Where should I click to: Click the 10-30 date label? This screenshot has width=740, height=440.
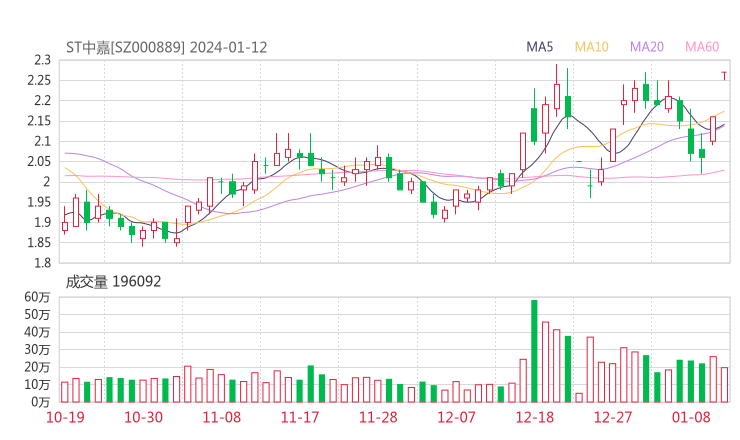(x=143, y=417)
